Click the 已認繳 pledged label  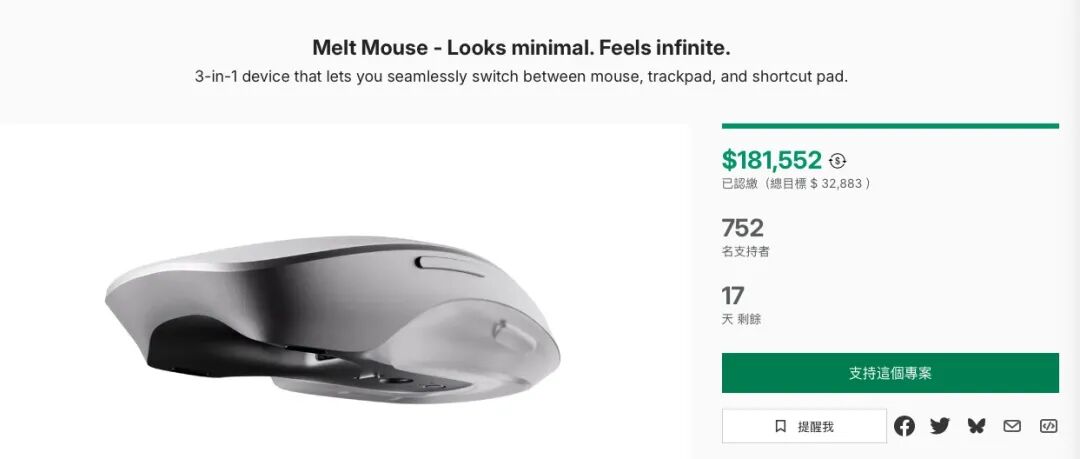coord(741,184)
